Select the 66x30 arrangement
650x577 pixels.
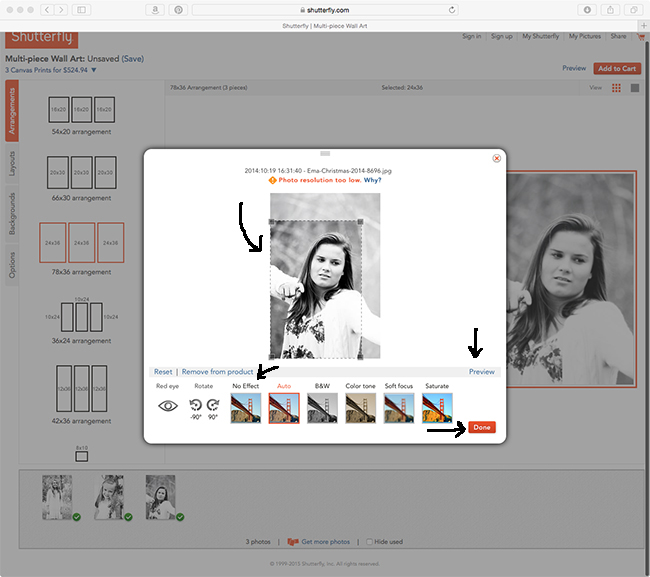point(82,179)
